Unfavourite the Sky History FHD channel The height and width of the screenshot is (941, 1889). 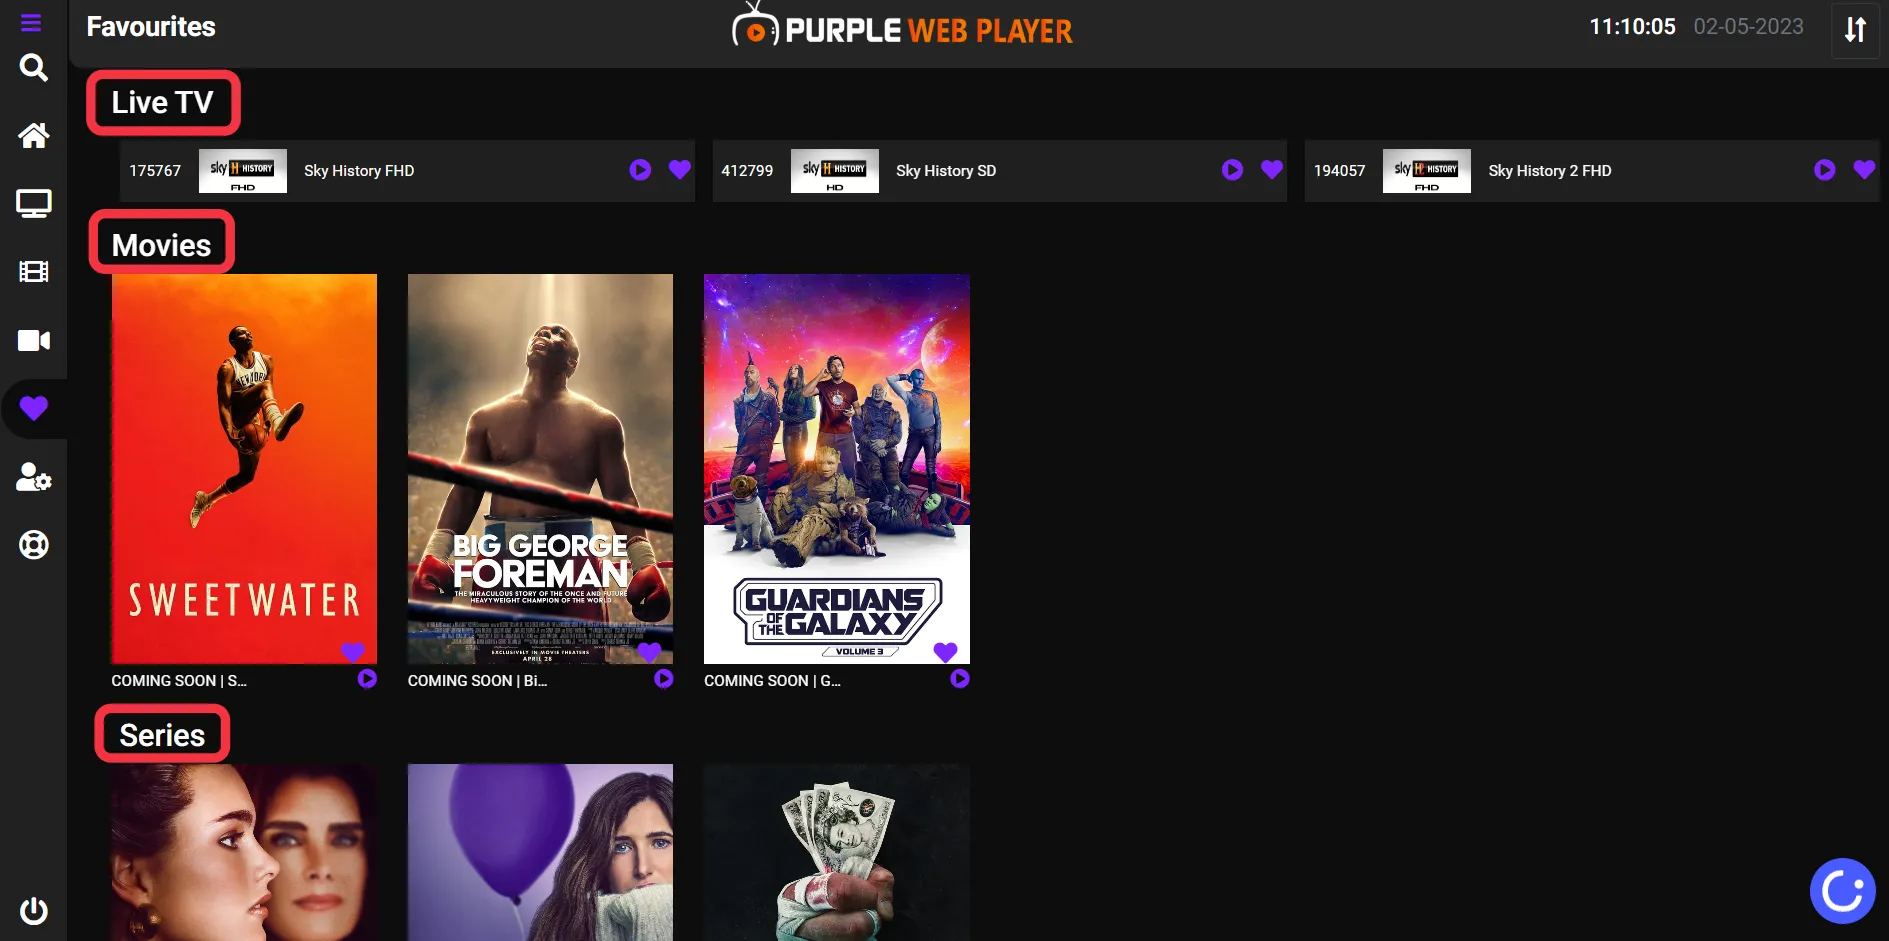tap(680, 170)
